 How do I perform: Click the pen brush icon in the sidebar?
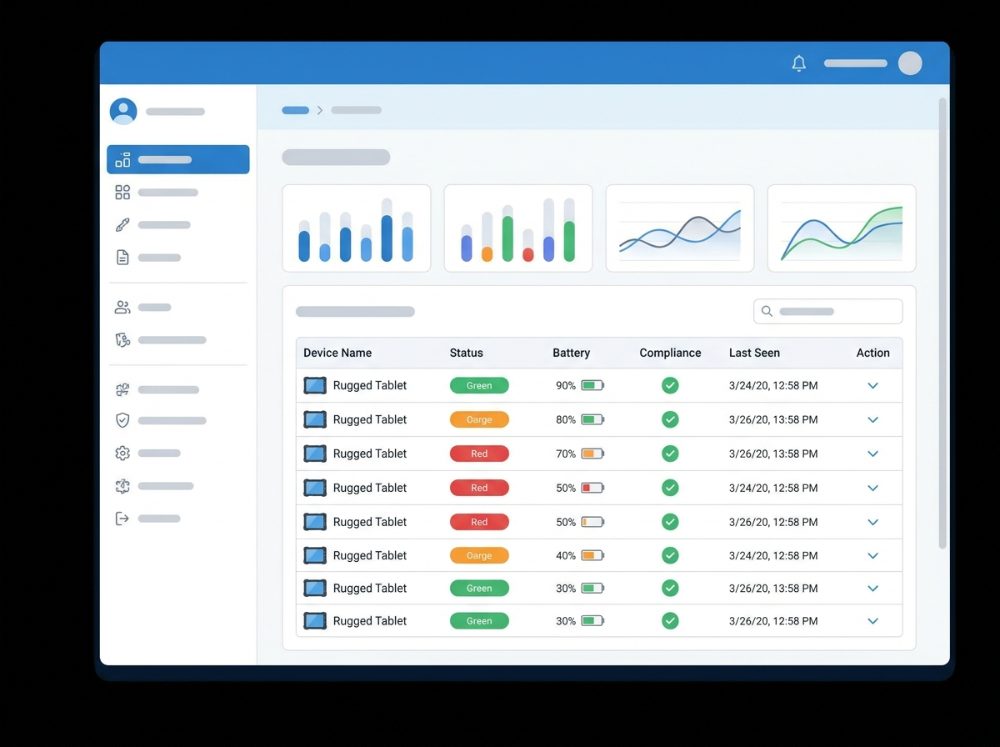tap(122, 225)
